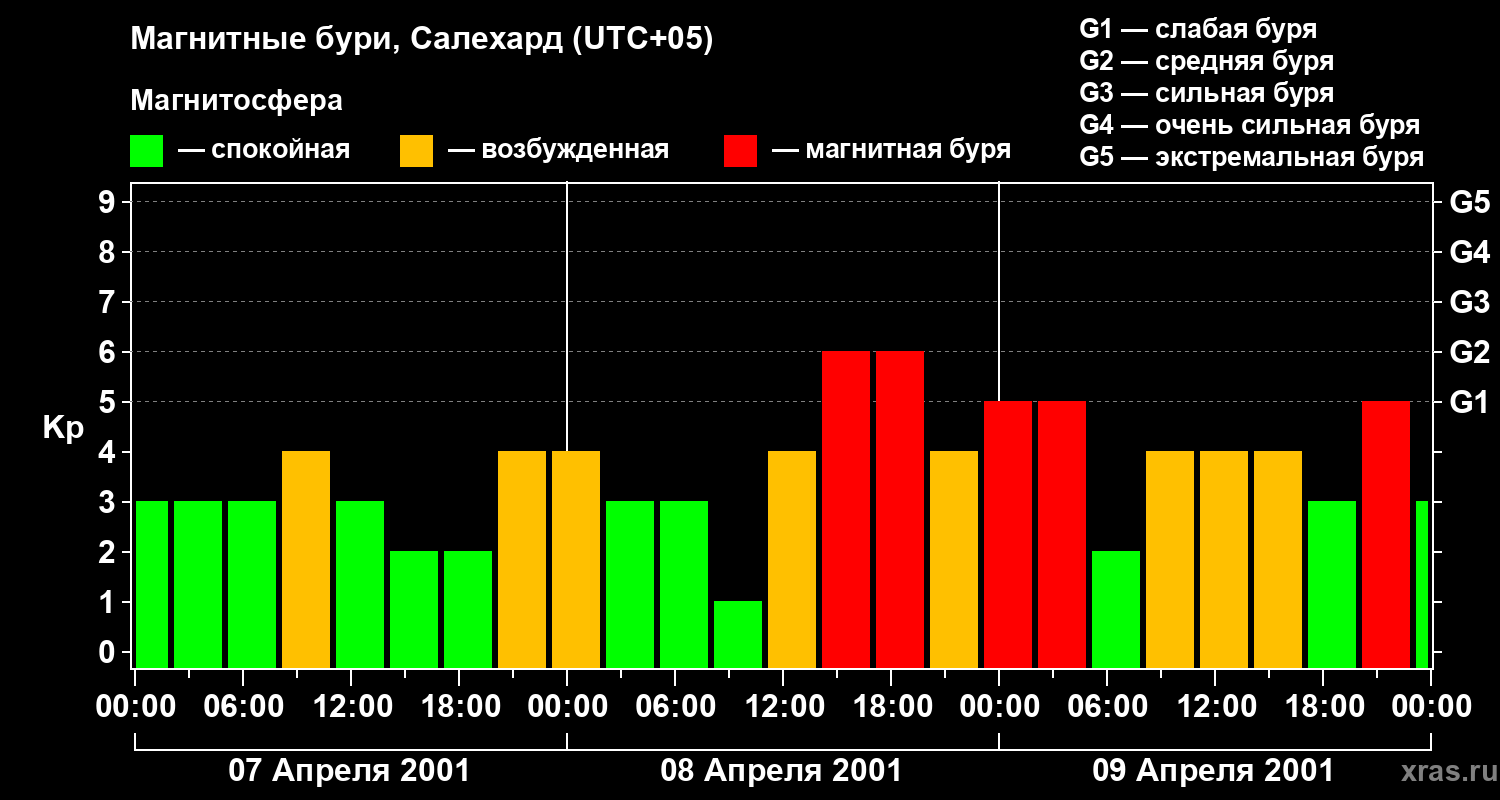Click the last red Kp 5 bar on 09 April
1500x800 pixels.
[1386, 534]
